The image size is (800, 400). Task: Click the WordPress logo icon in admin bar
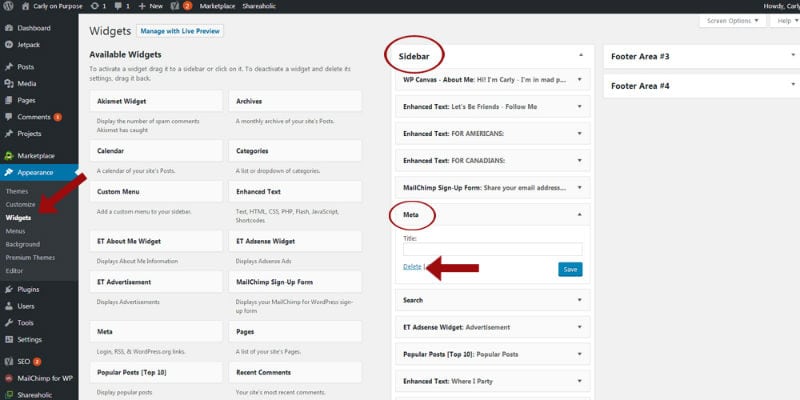click(x=8, y=6)
